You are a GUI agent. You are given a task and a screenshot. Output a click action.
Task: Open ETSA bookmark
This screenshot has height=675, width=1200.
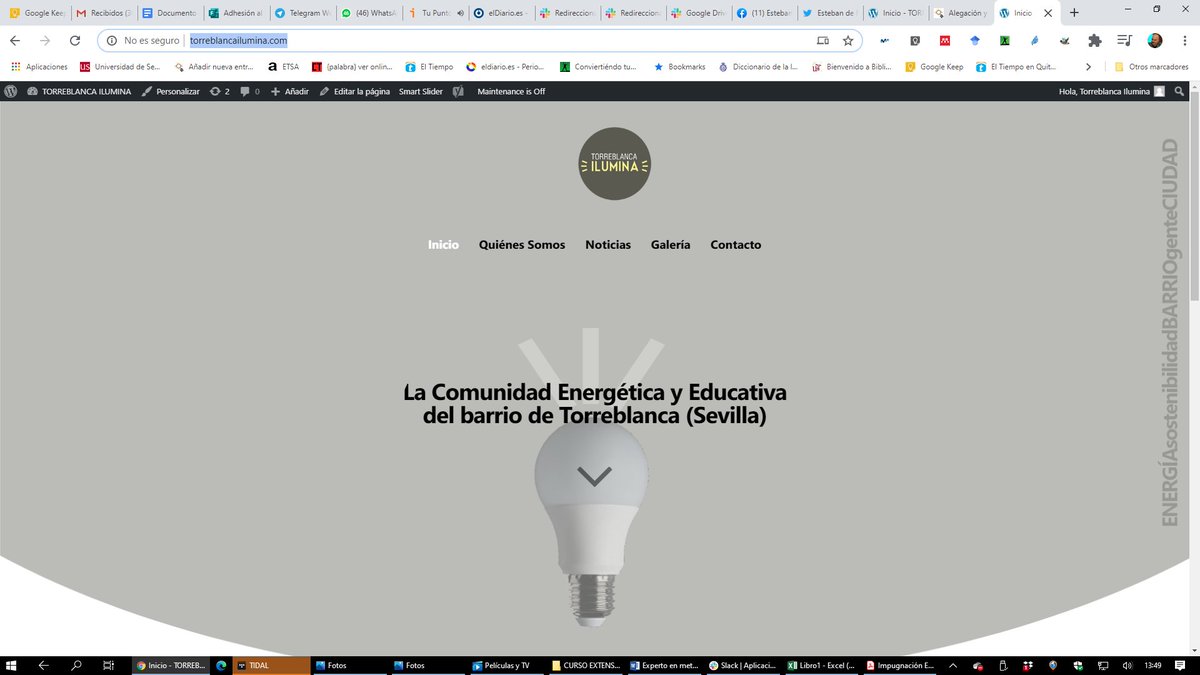[283, 67]
